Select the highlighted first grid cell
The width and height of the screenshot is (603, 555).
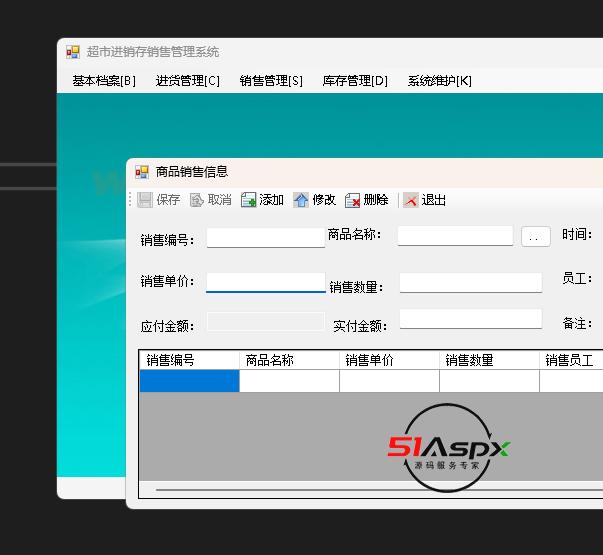click(x=189, y=381)
